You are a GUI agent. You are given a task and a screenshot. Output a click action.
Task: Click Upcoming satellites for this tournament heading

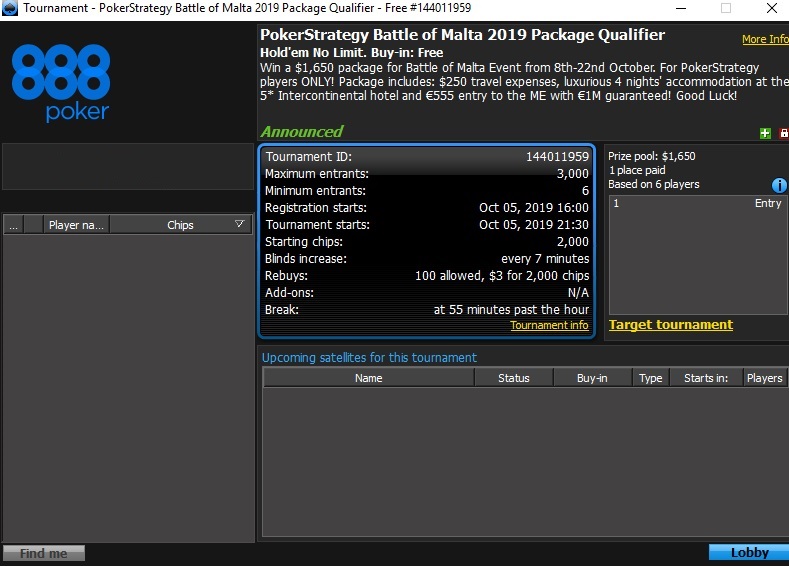point(369,358)
